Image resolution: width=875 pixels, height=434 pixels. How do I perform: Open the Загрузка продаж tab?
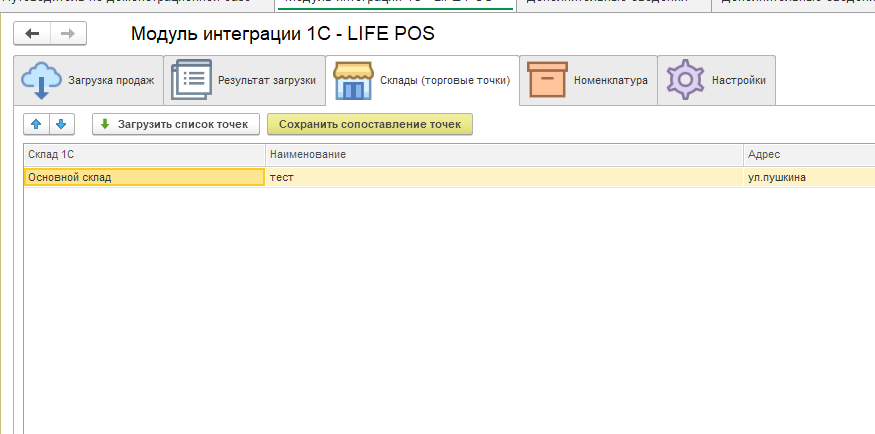[88, 80]
